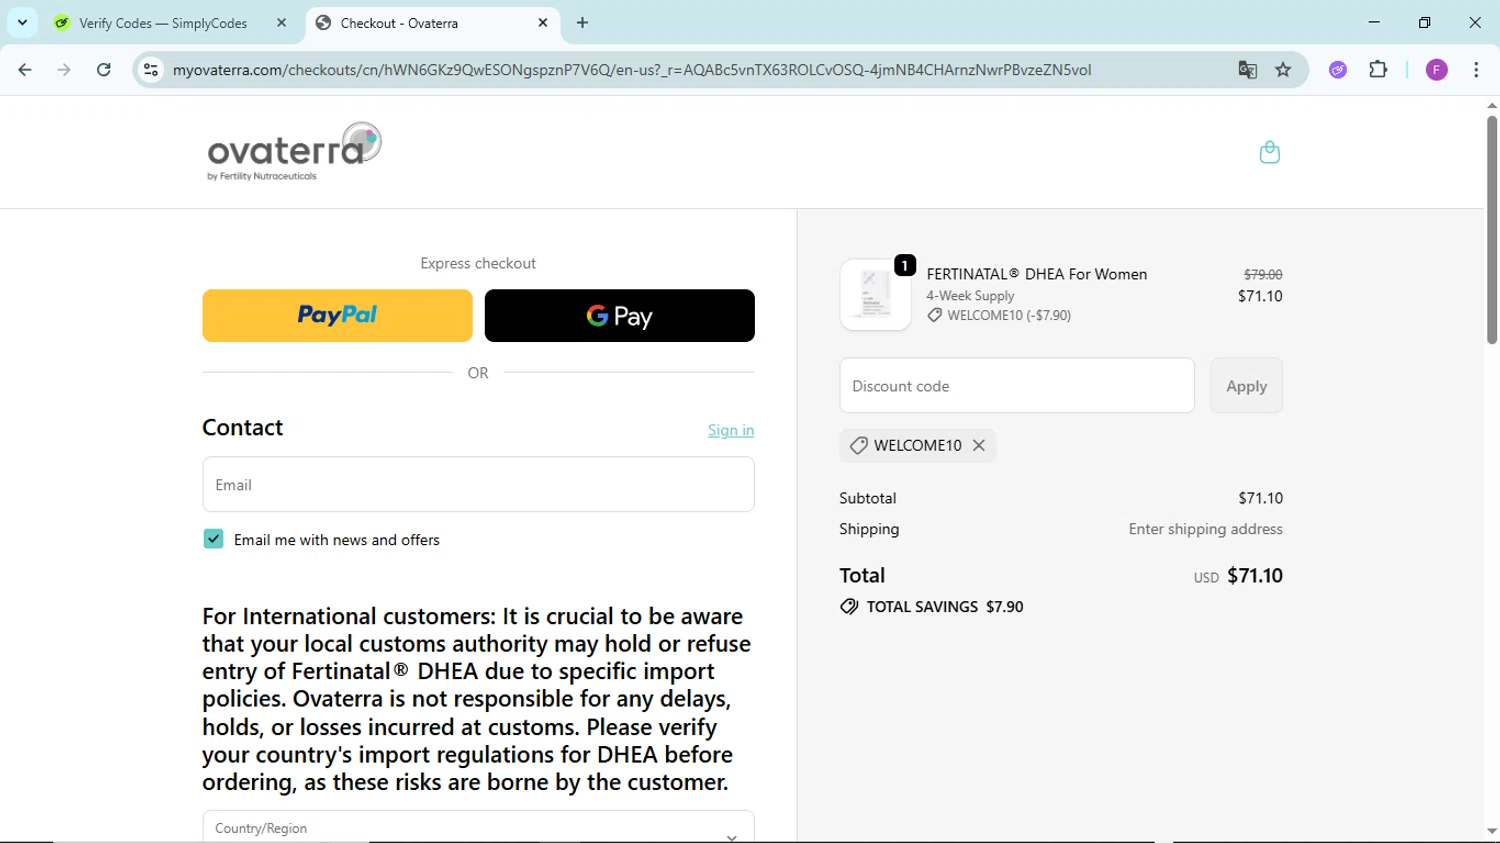1500x843 pixels.
Task: View site information icon in address bar
Action: coord(151,70)
